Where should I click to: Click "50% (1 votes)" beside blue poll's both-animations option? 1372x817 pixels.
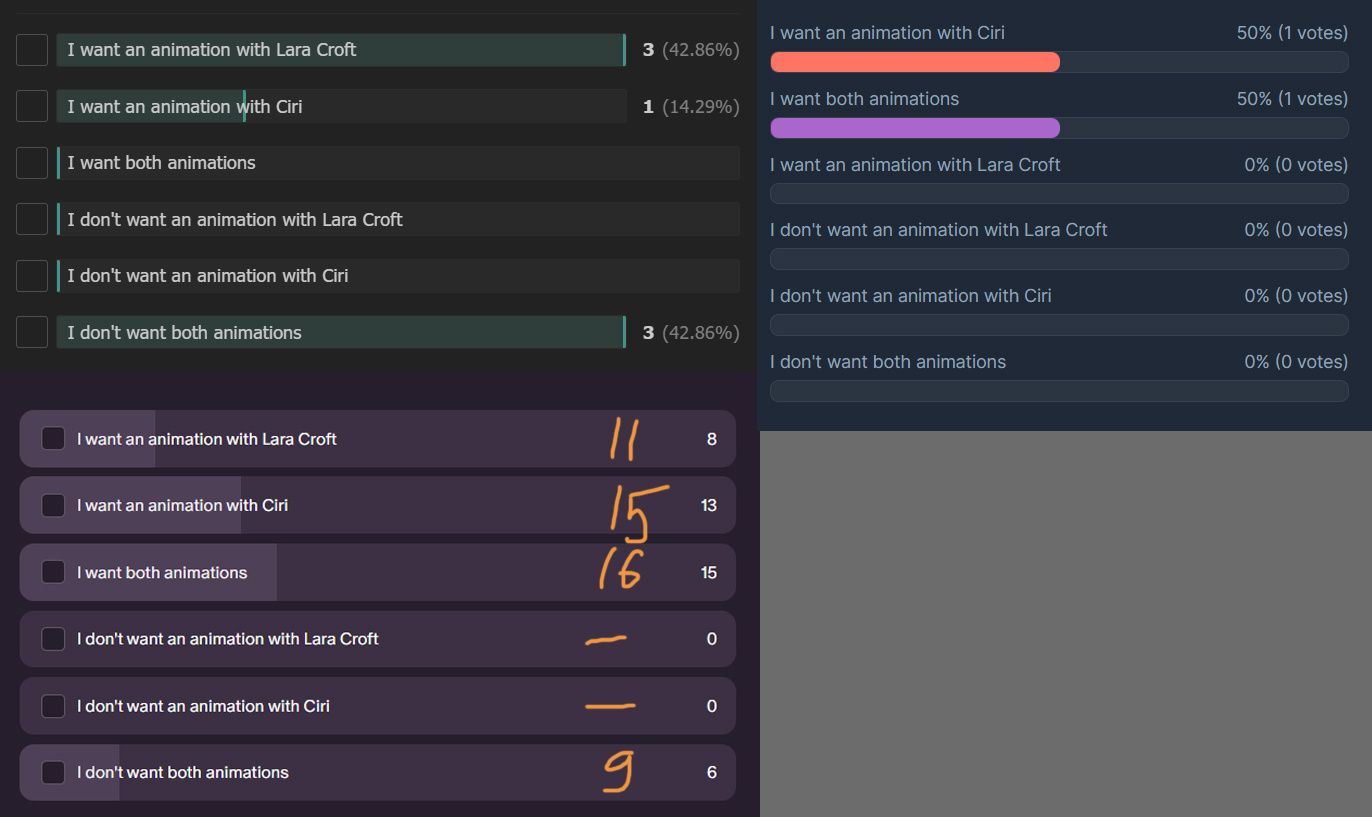point(1292,99)
